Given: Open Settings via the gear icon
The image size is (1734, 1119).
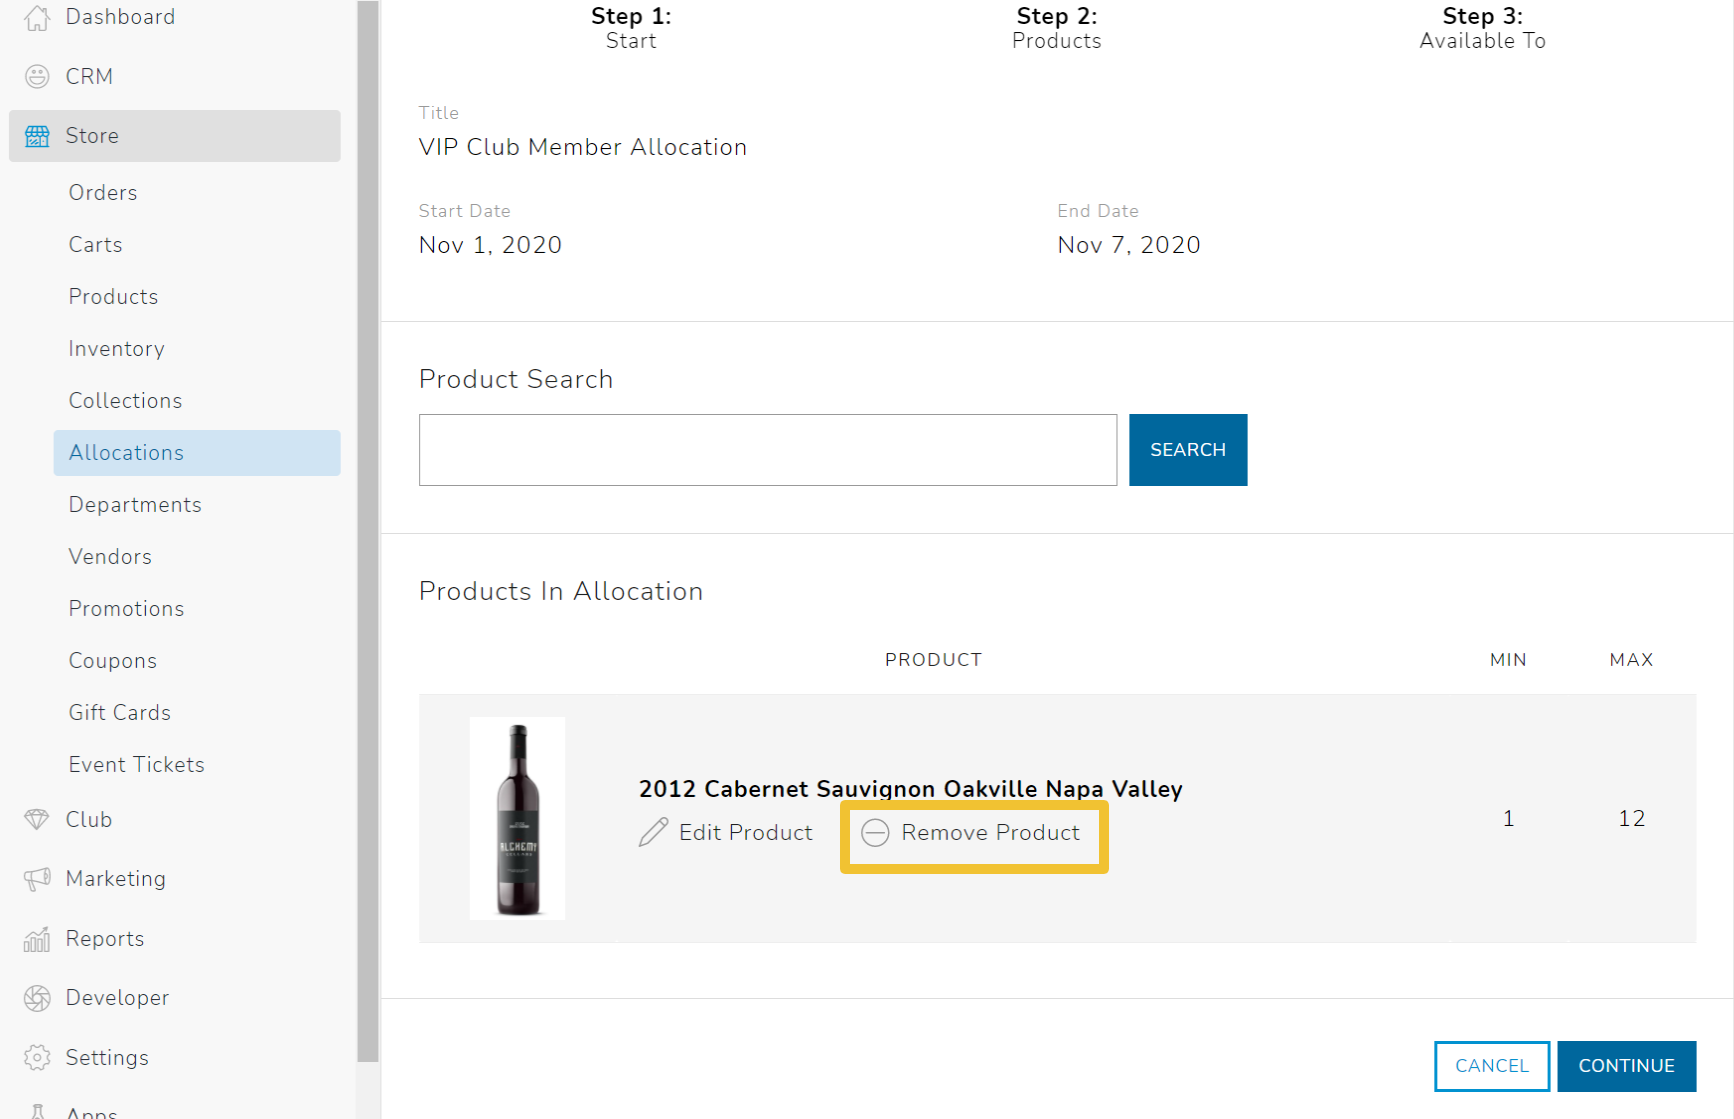Looking at the screenshot, I should tap(37, 1057).
